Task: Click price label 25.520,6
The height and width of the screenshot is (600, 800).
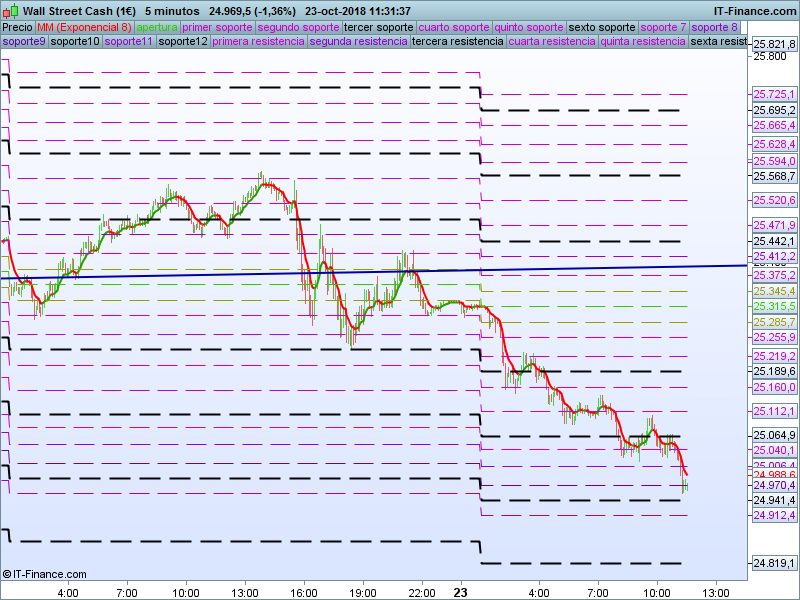Action: tap(774, 200)
